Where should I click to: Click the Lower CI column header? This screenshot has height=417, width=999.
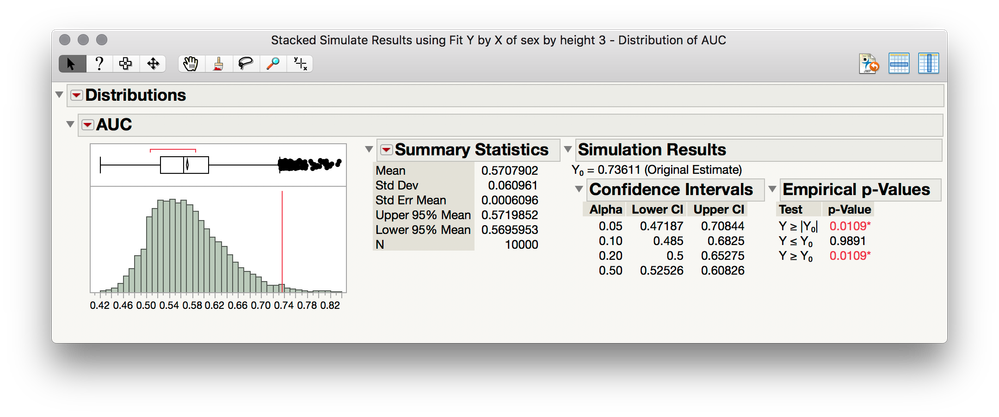click(x=658, y=209)
